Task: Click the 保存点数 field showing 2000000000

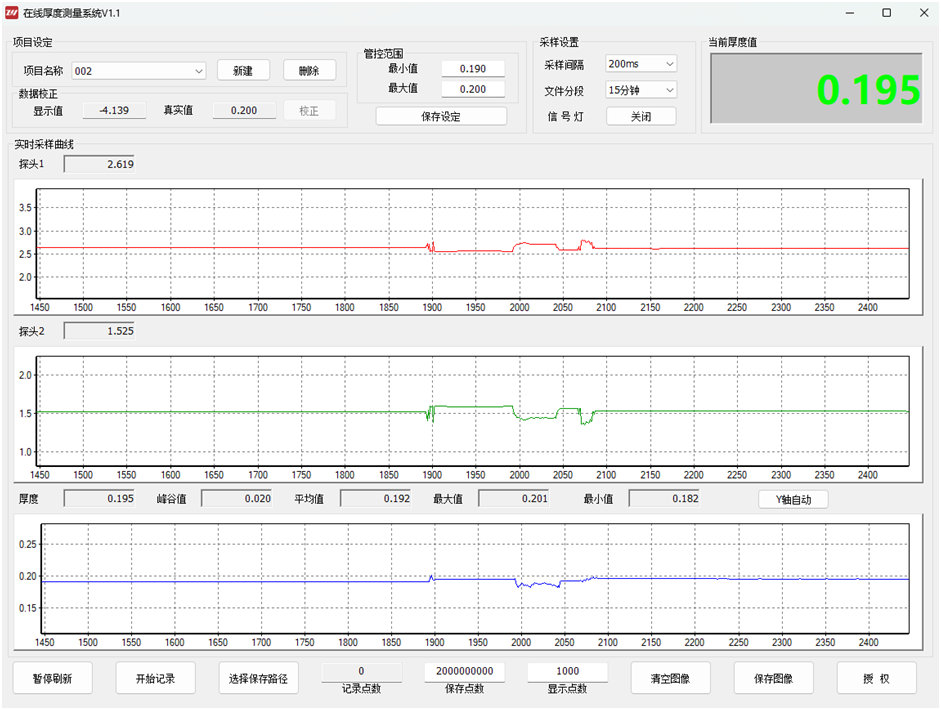Action: tap(464, 671)
